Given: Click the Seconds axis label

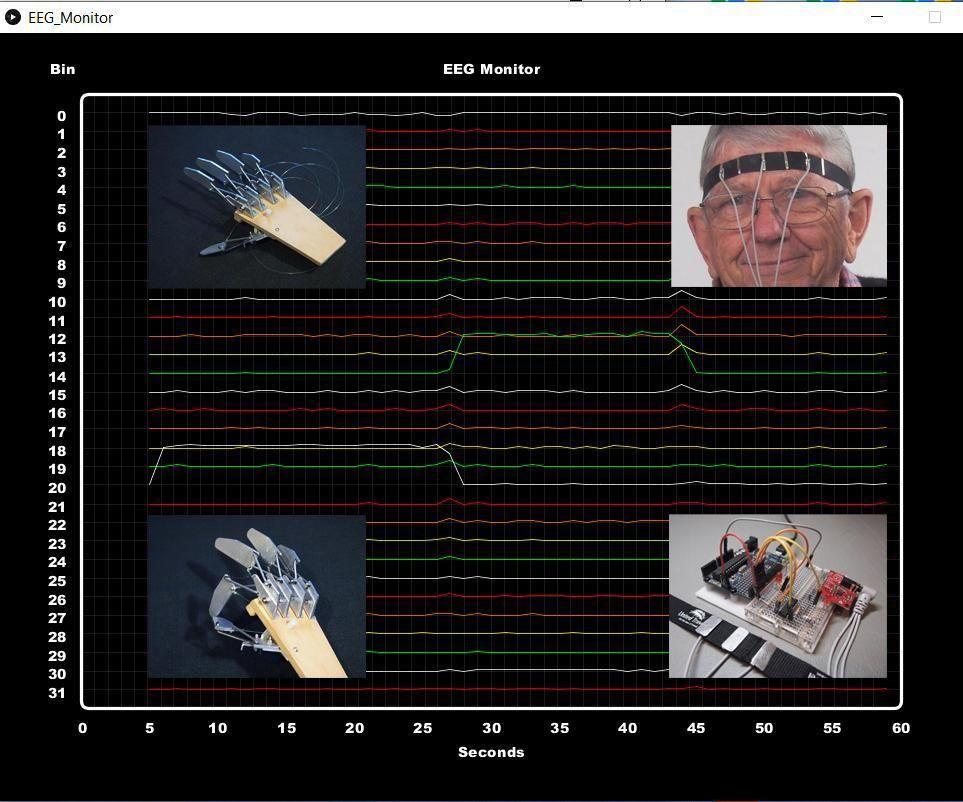Looking at the screenshot, I should pos(491,752).
